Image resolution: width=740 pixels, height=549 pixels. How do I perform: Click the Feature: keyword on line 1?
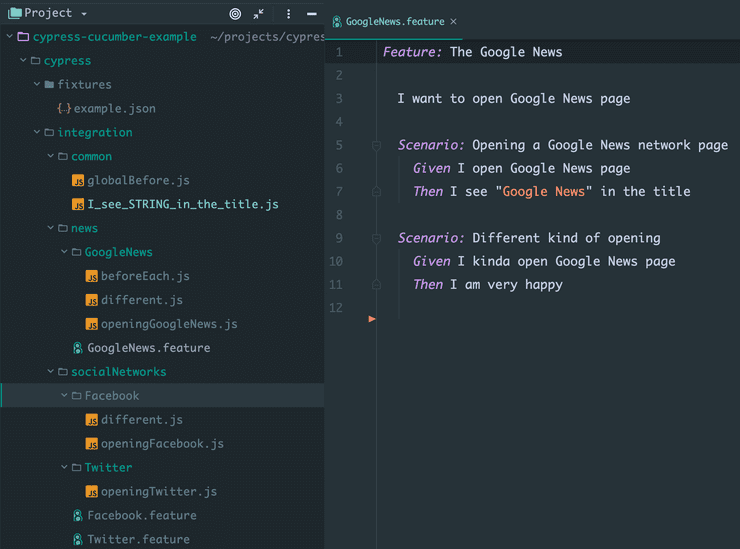tap(412, 52)
